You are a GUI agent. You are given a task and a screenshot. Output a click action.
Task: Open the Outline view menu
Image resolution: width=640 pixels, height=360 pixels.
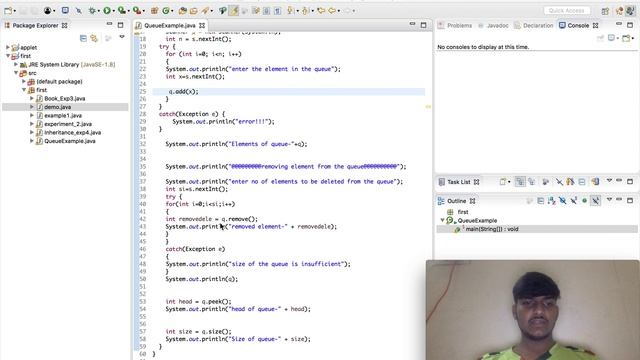coord(609,200)
